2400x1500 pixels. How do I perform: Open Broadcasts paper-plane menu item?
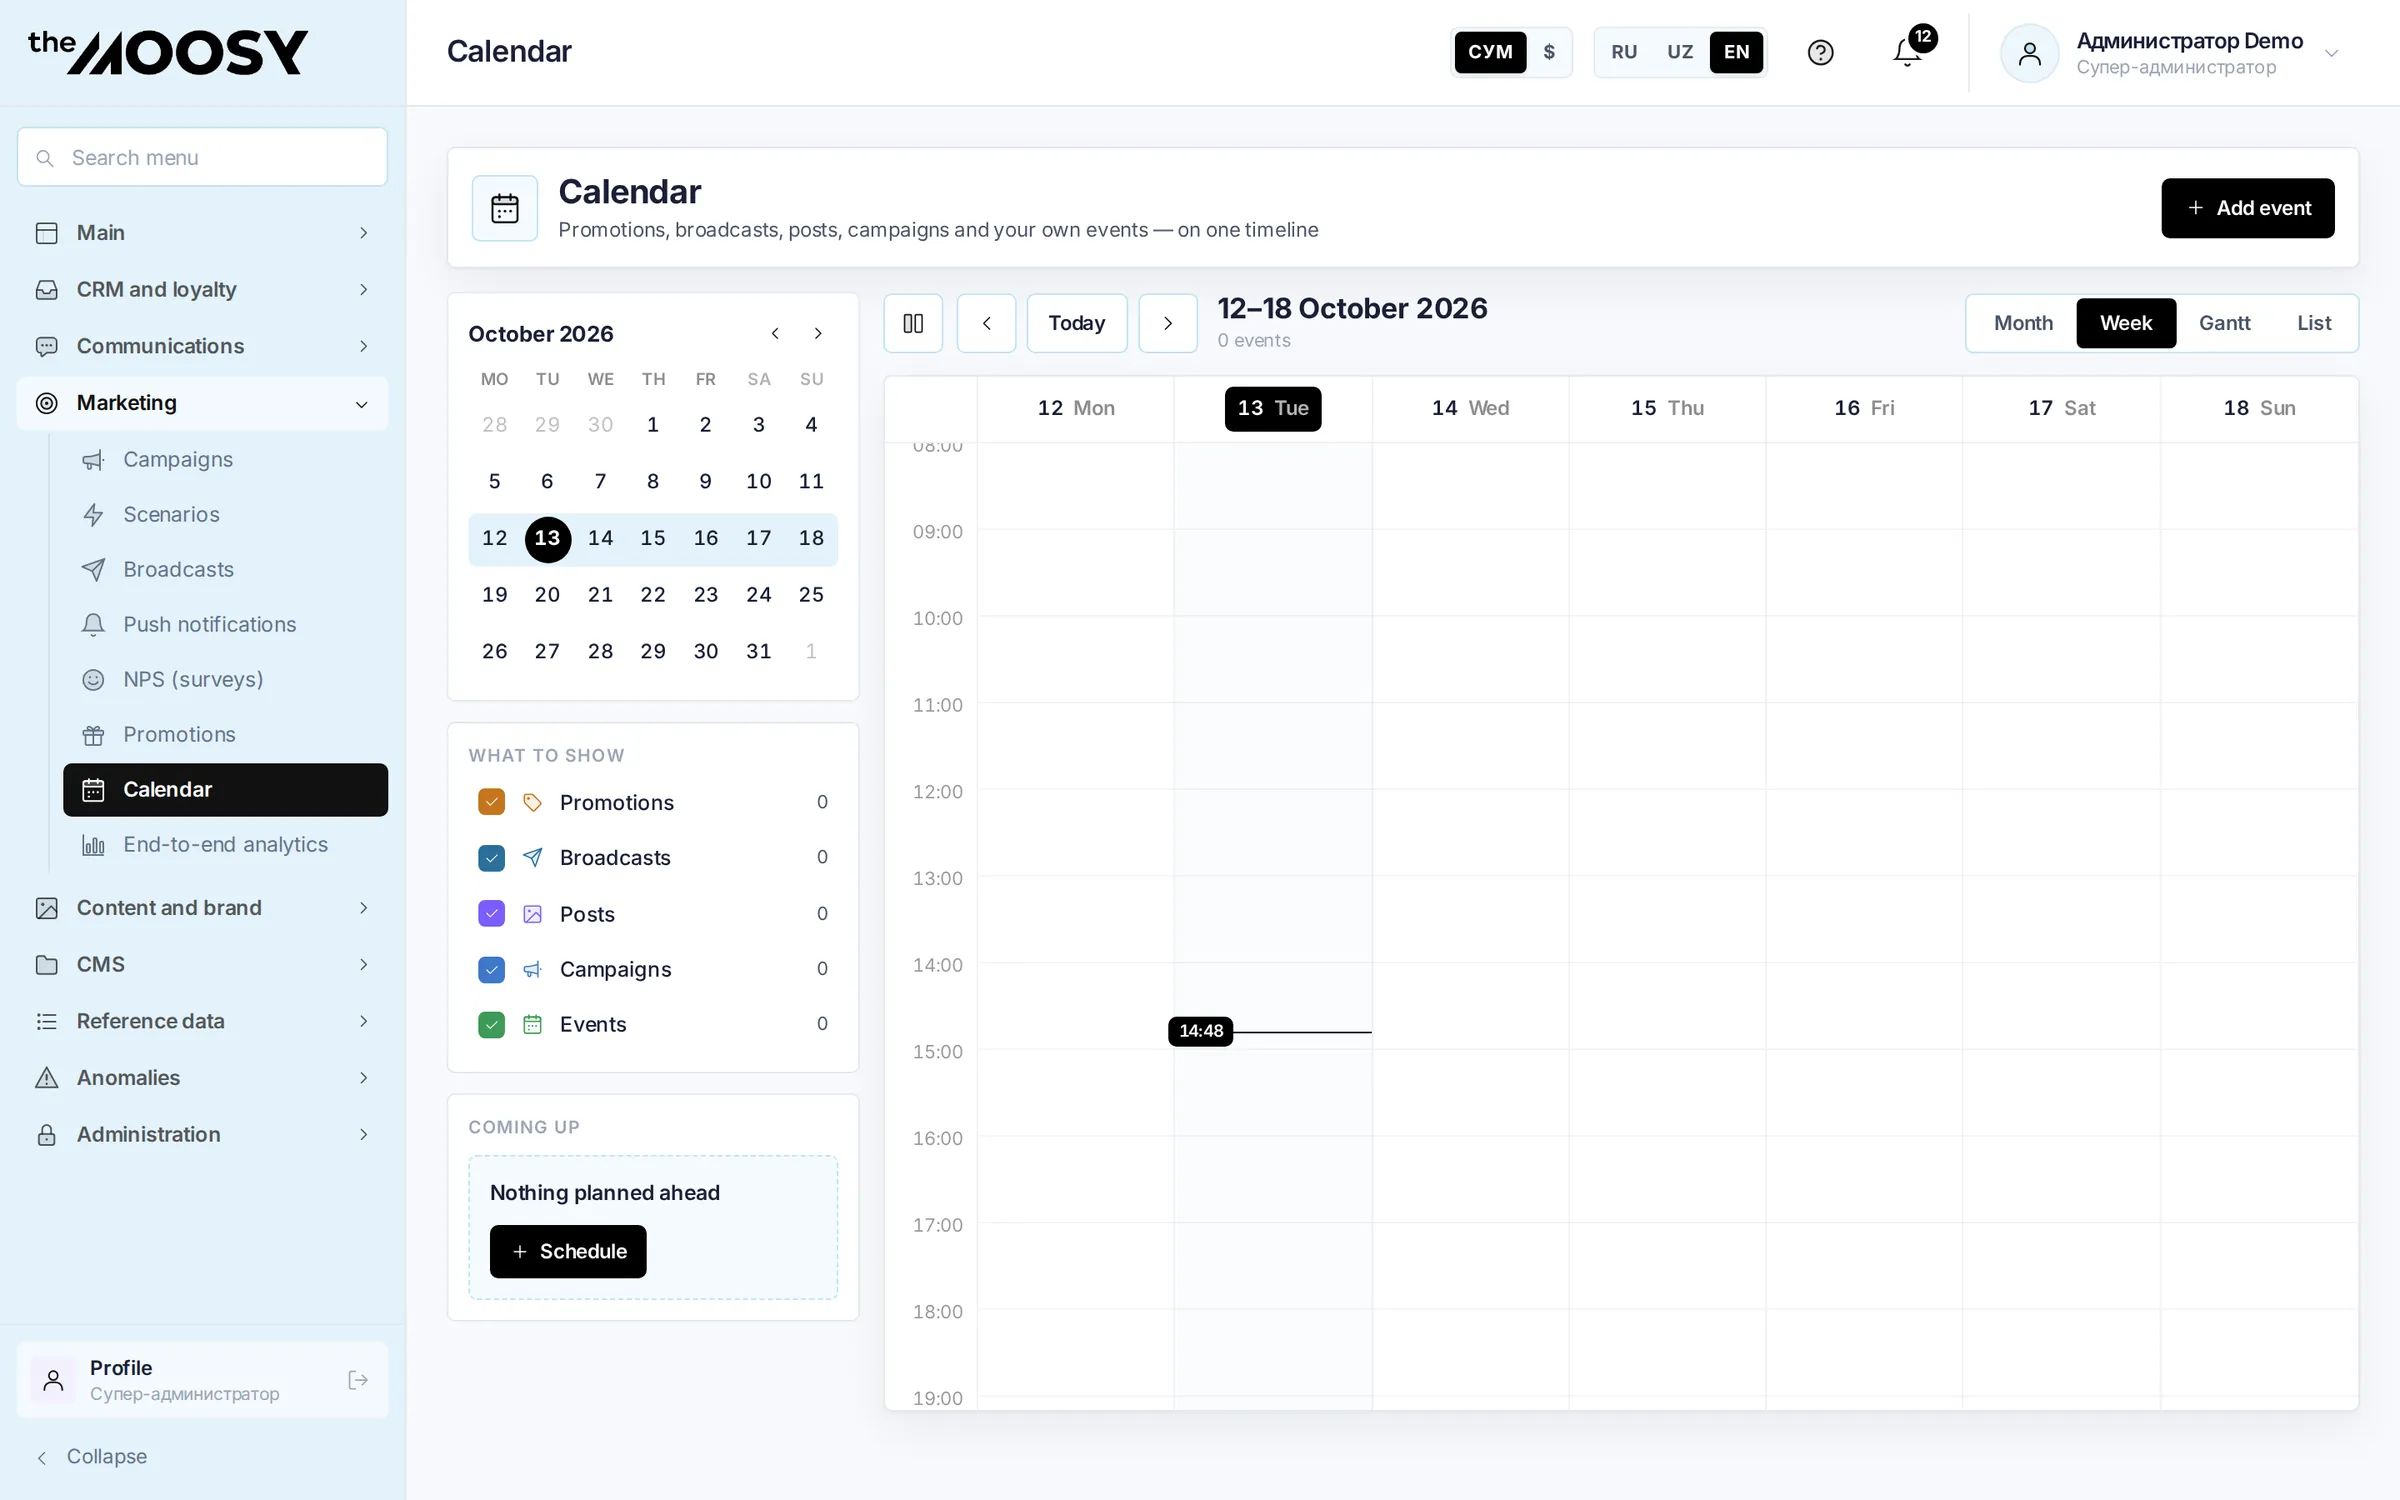225,569
